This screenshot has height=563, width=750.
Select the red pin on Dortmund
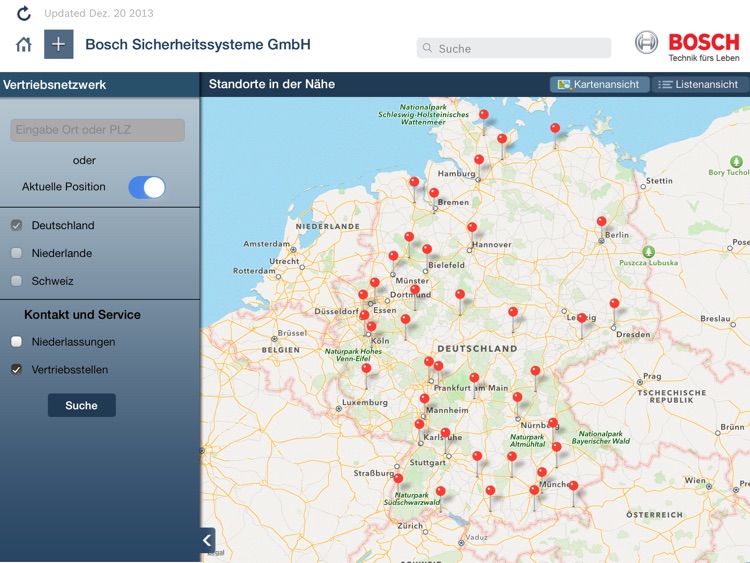pyautogui.click(x=415, y=289)
